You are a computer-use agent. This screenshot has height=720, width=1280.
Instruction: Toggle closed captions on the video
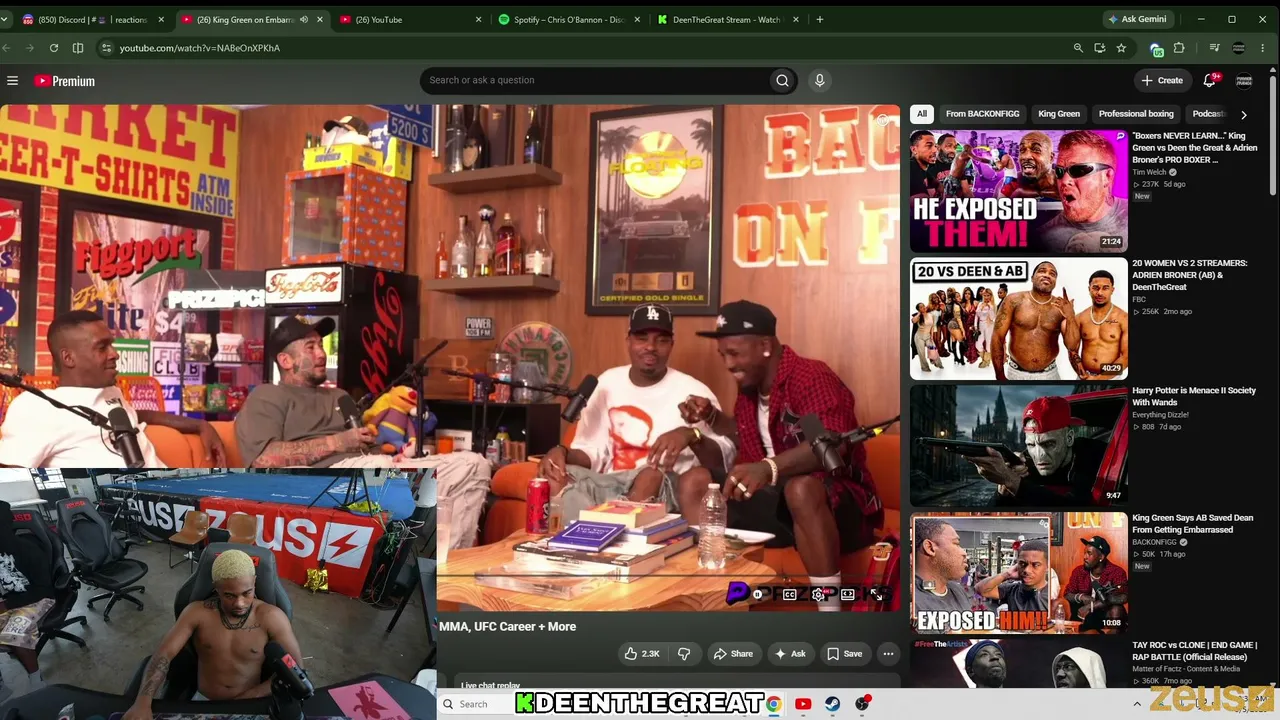(789, 594)
